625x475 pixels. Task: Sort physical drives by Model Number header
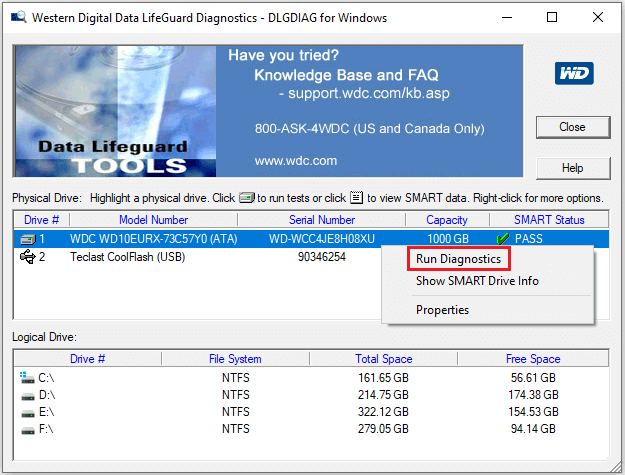click(x=153, y=220)
